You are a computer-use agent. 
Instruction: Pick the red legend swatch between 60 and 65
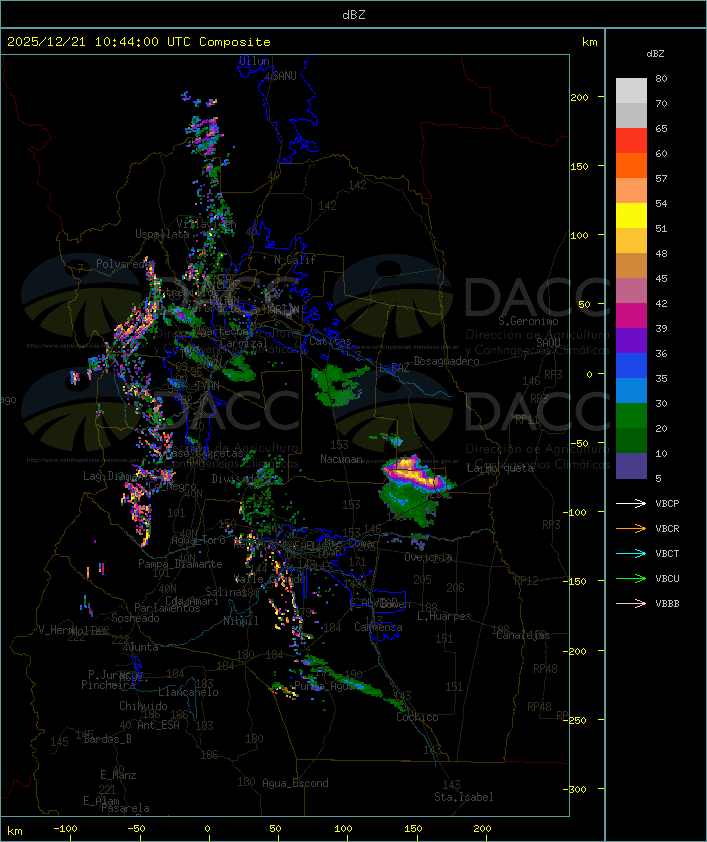click(631, 141)
